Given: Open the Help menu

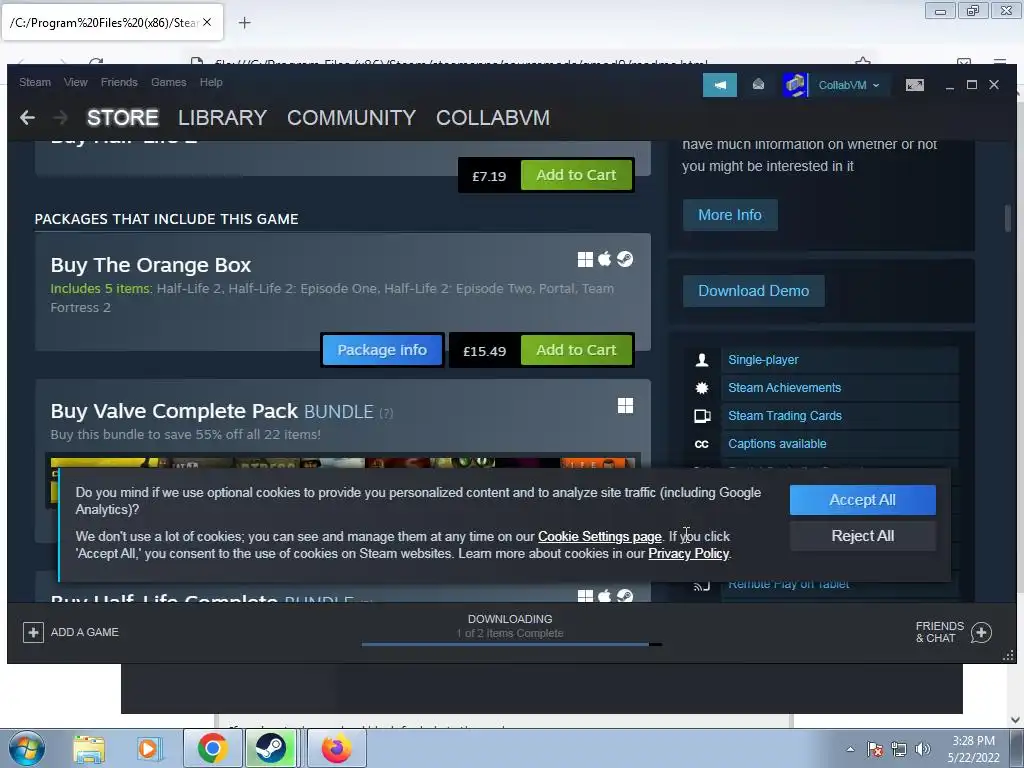Looking at the screenshot, I should pos(211,82).
